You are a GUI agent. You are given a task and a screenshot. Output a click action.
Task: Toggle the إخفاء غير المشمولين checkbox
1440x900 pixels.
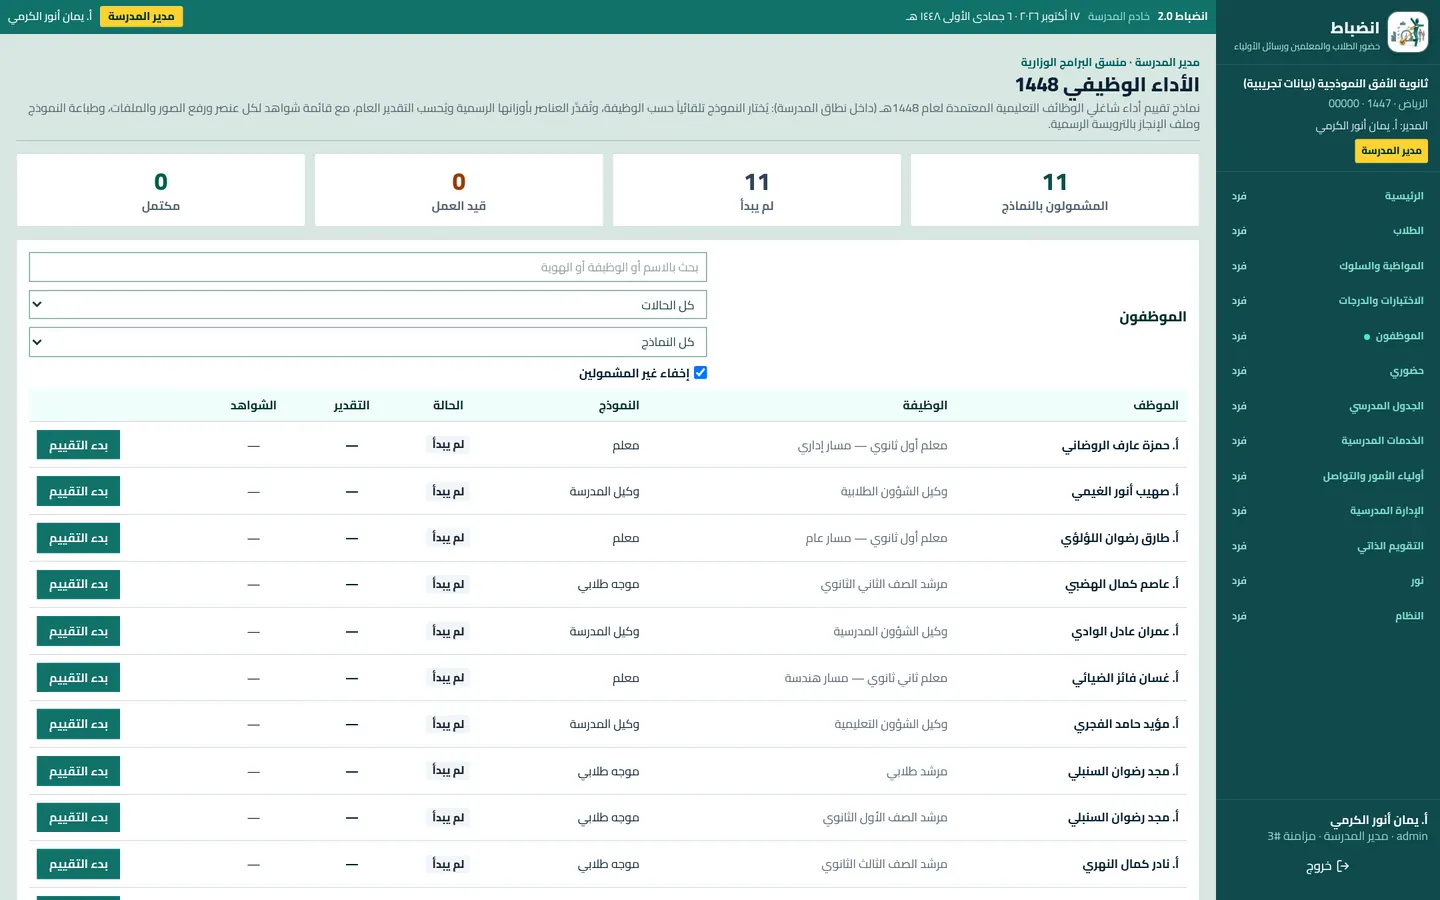coord(700,372)
